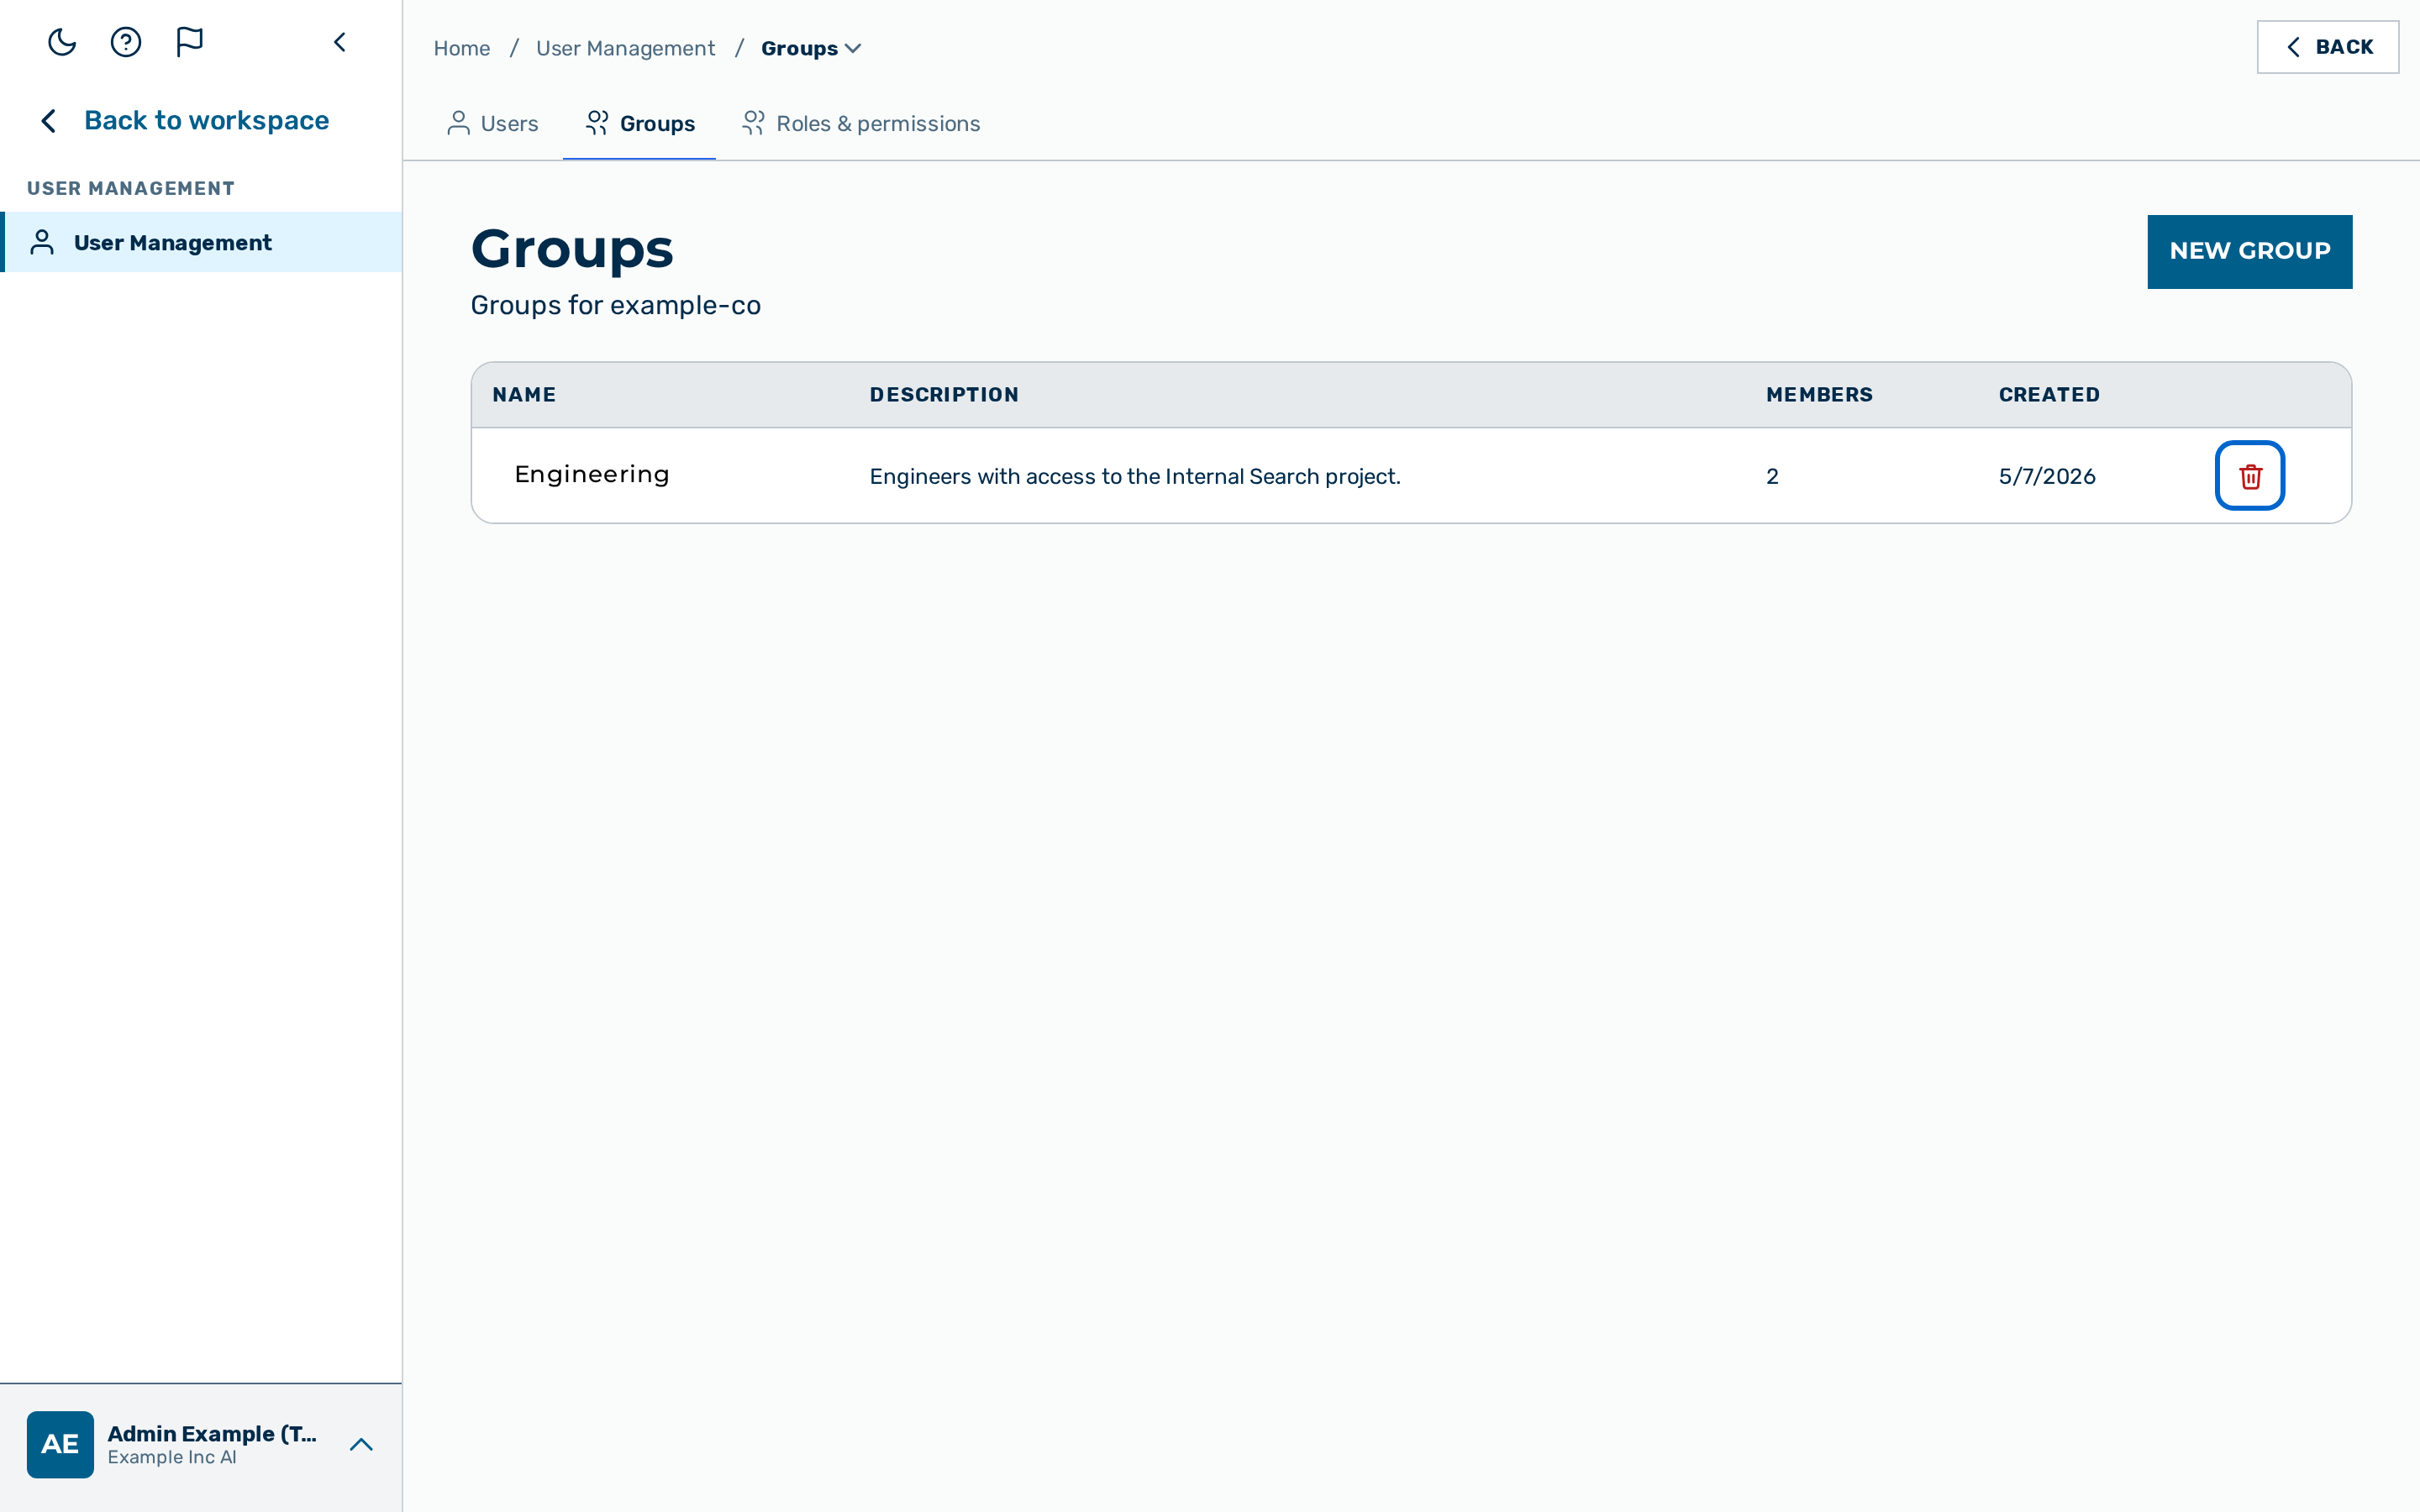Click the Engineering group description text
This screenshot has height=1512, width=2420.
tap(1135, 477)
